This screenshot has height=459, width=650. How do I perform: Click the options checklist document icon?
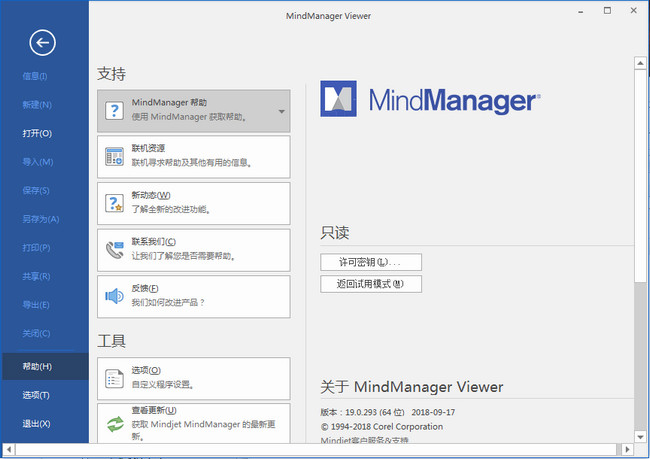point(114,379)
